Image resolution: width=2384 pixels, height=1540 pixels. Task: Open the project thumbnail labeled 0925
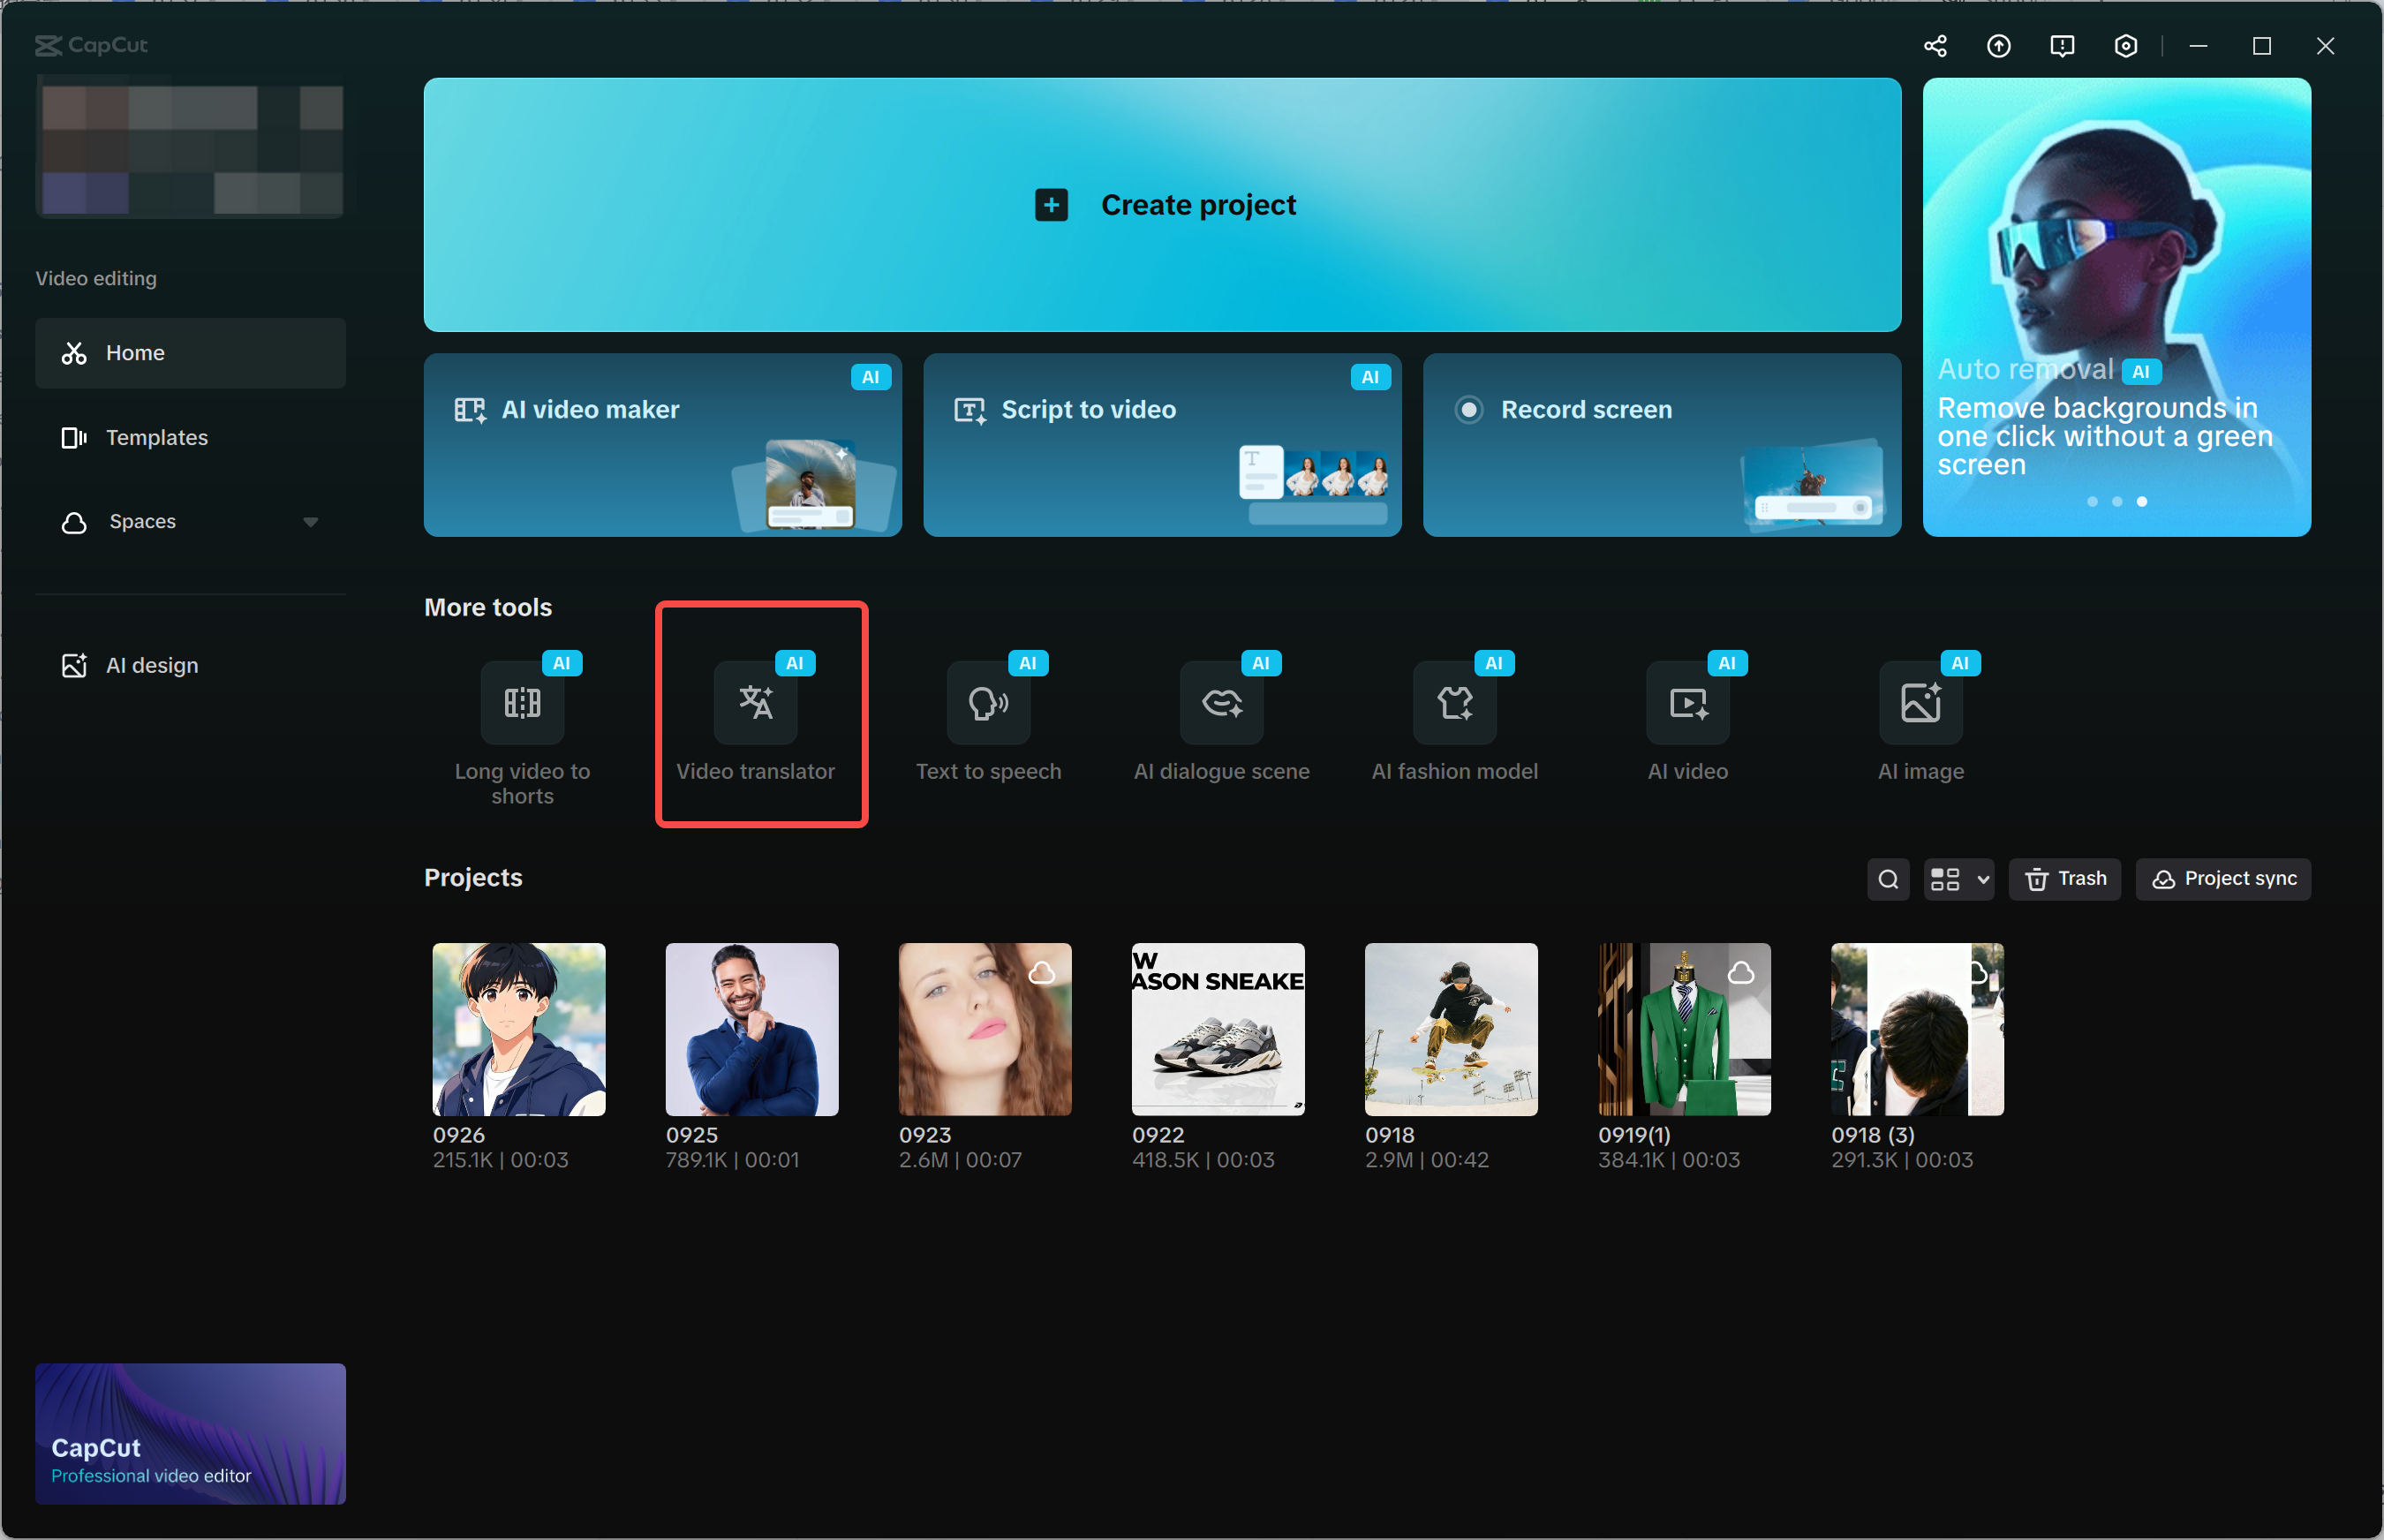(751, 1029)
